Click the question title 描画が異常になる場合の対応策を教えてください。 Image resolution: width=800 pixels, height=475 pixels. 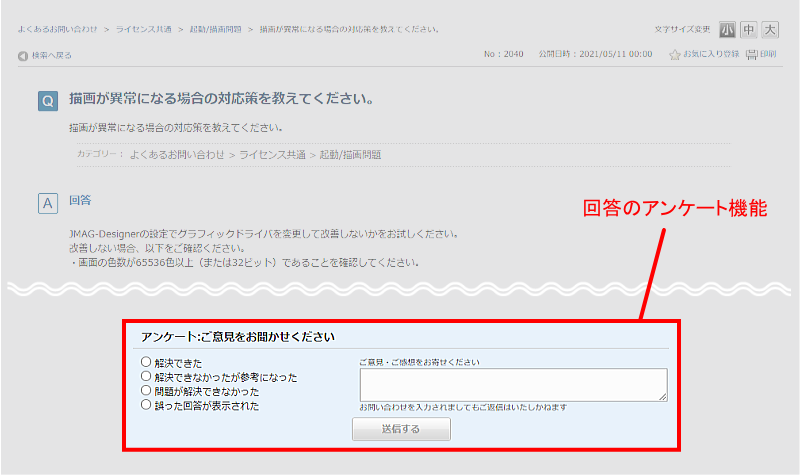(x=221, y=98)
